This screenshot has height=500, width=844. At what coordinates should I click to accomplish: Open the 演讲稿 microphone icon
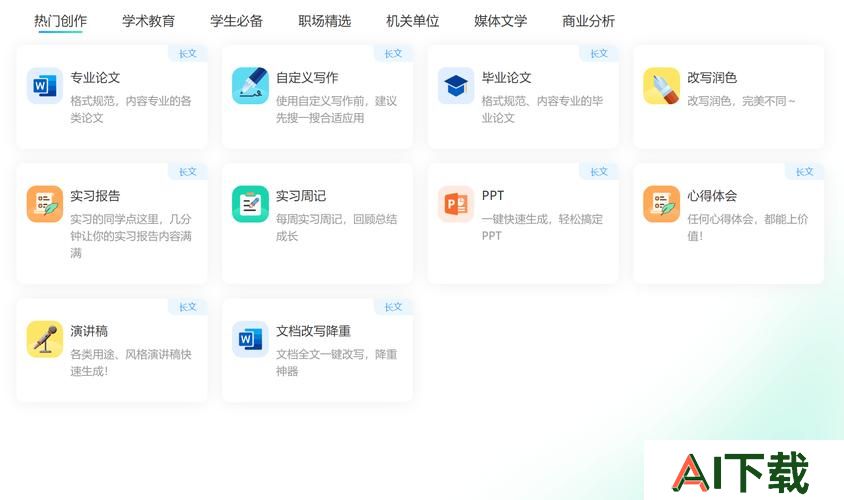[x=45, y=339]
